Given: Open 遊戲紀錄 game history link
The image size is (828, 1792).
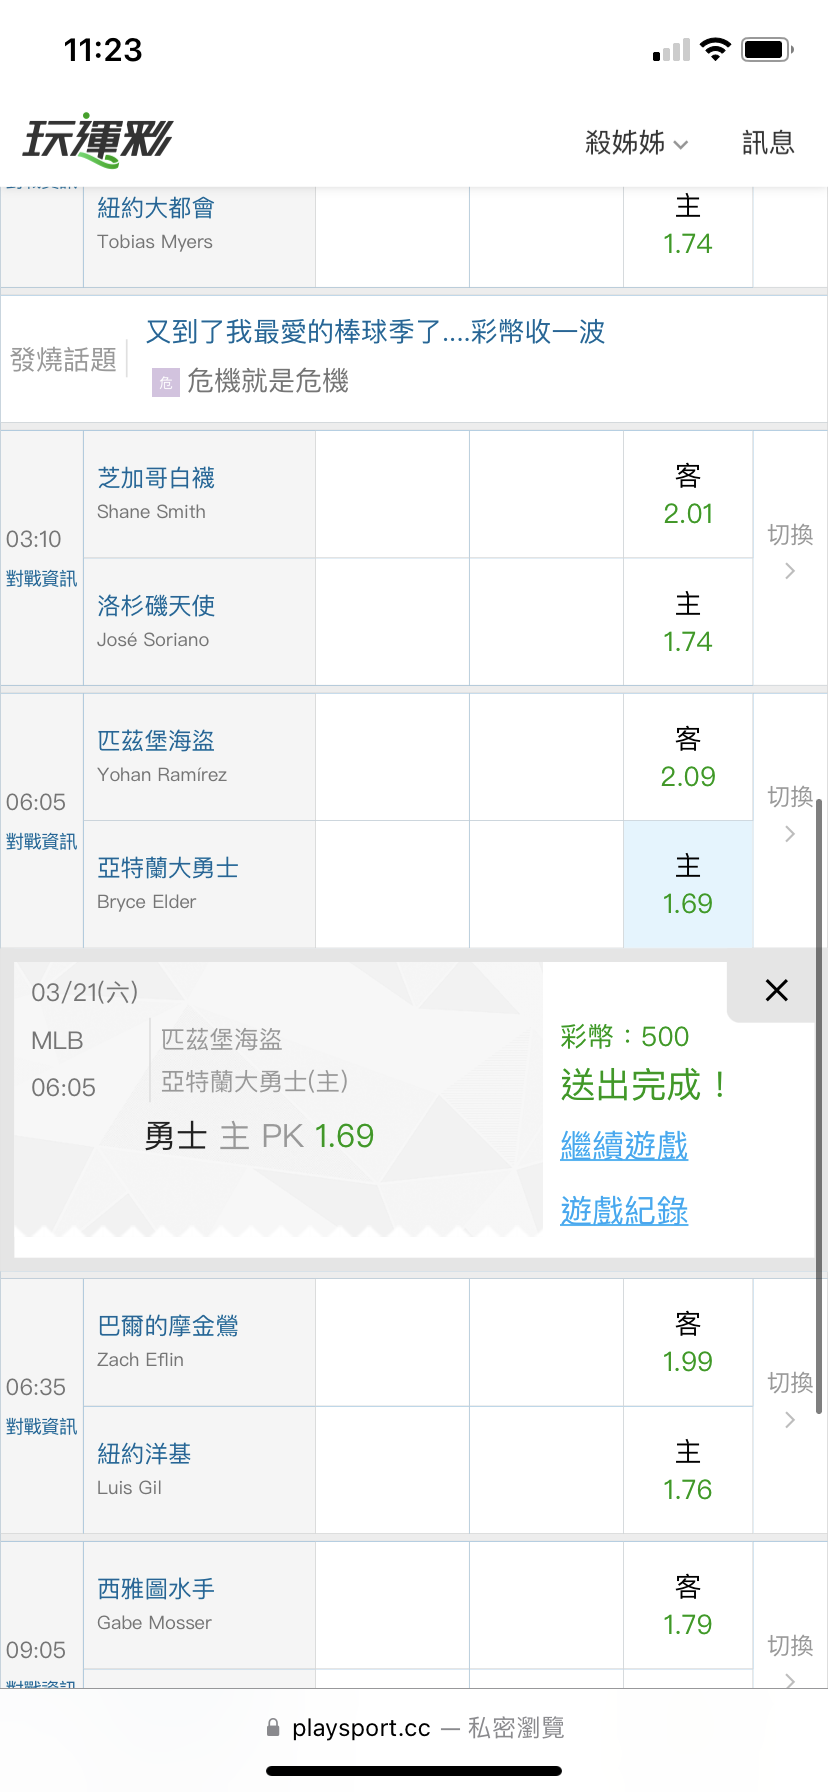Looking at the screenshot, I should tap(624, 1211).
